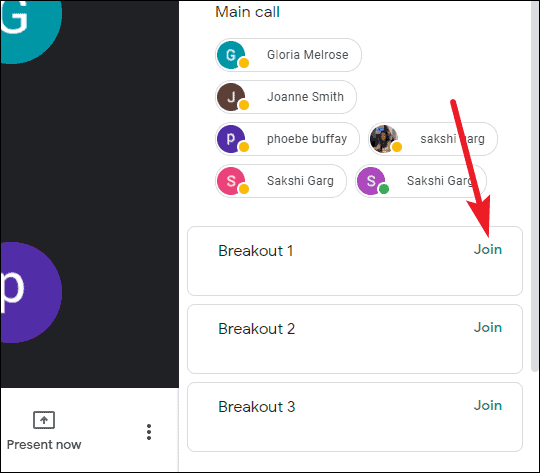Click the Breakout 2 room card title
This screenshot has width=540, height=473.
[x=257, y=329]
